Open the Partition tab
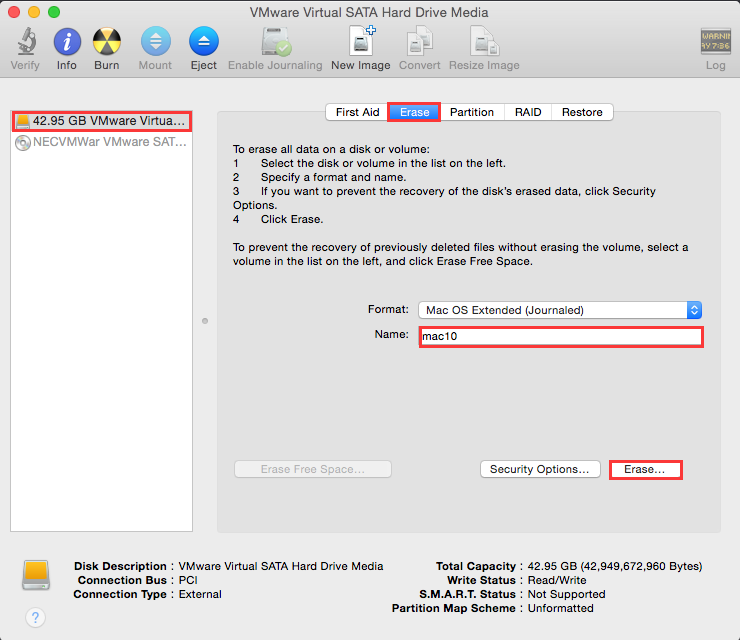The height and width of the screenshot is (640, 740). point(471,112)
